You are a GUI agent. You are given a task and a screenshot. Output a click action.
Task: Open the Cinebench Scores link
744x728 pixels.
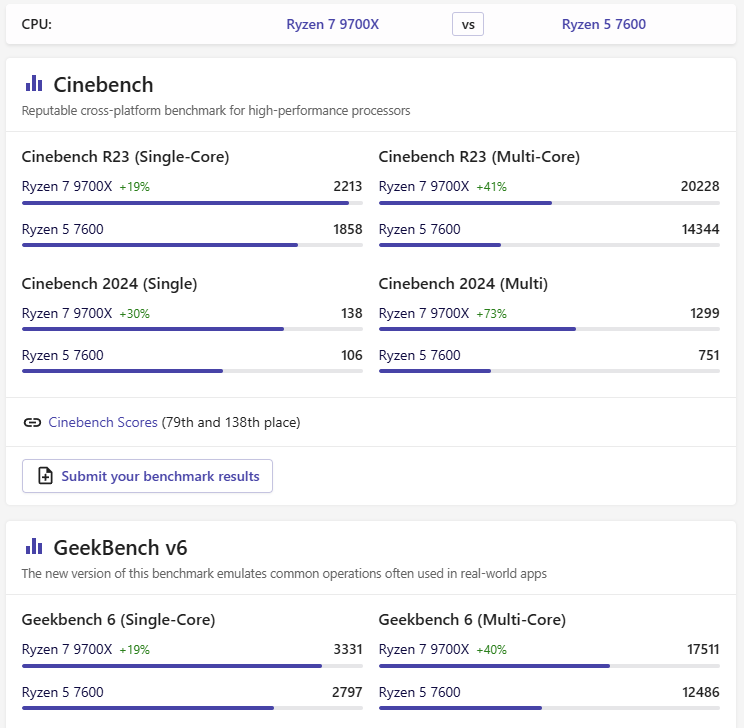[103, 423]
